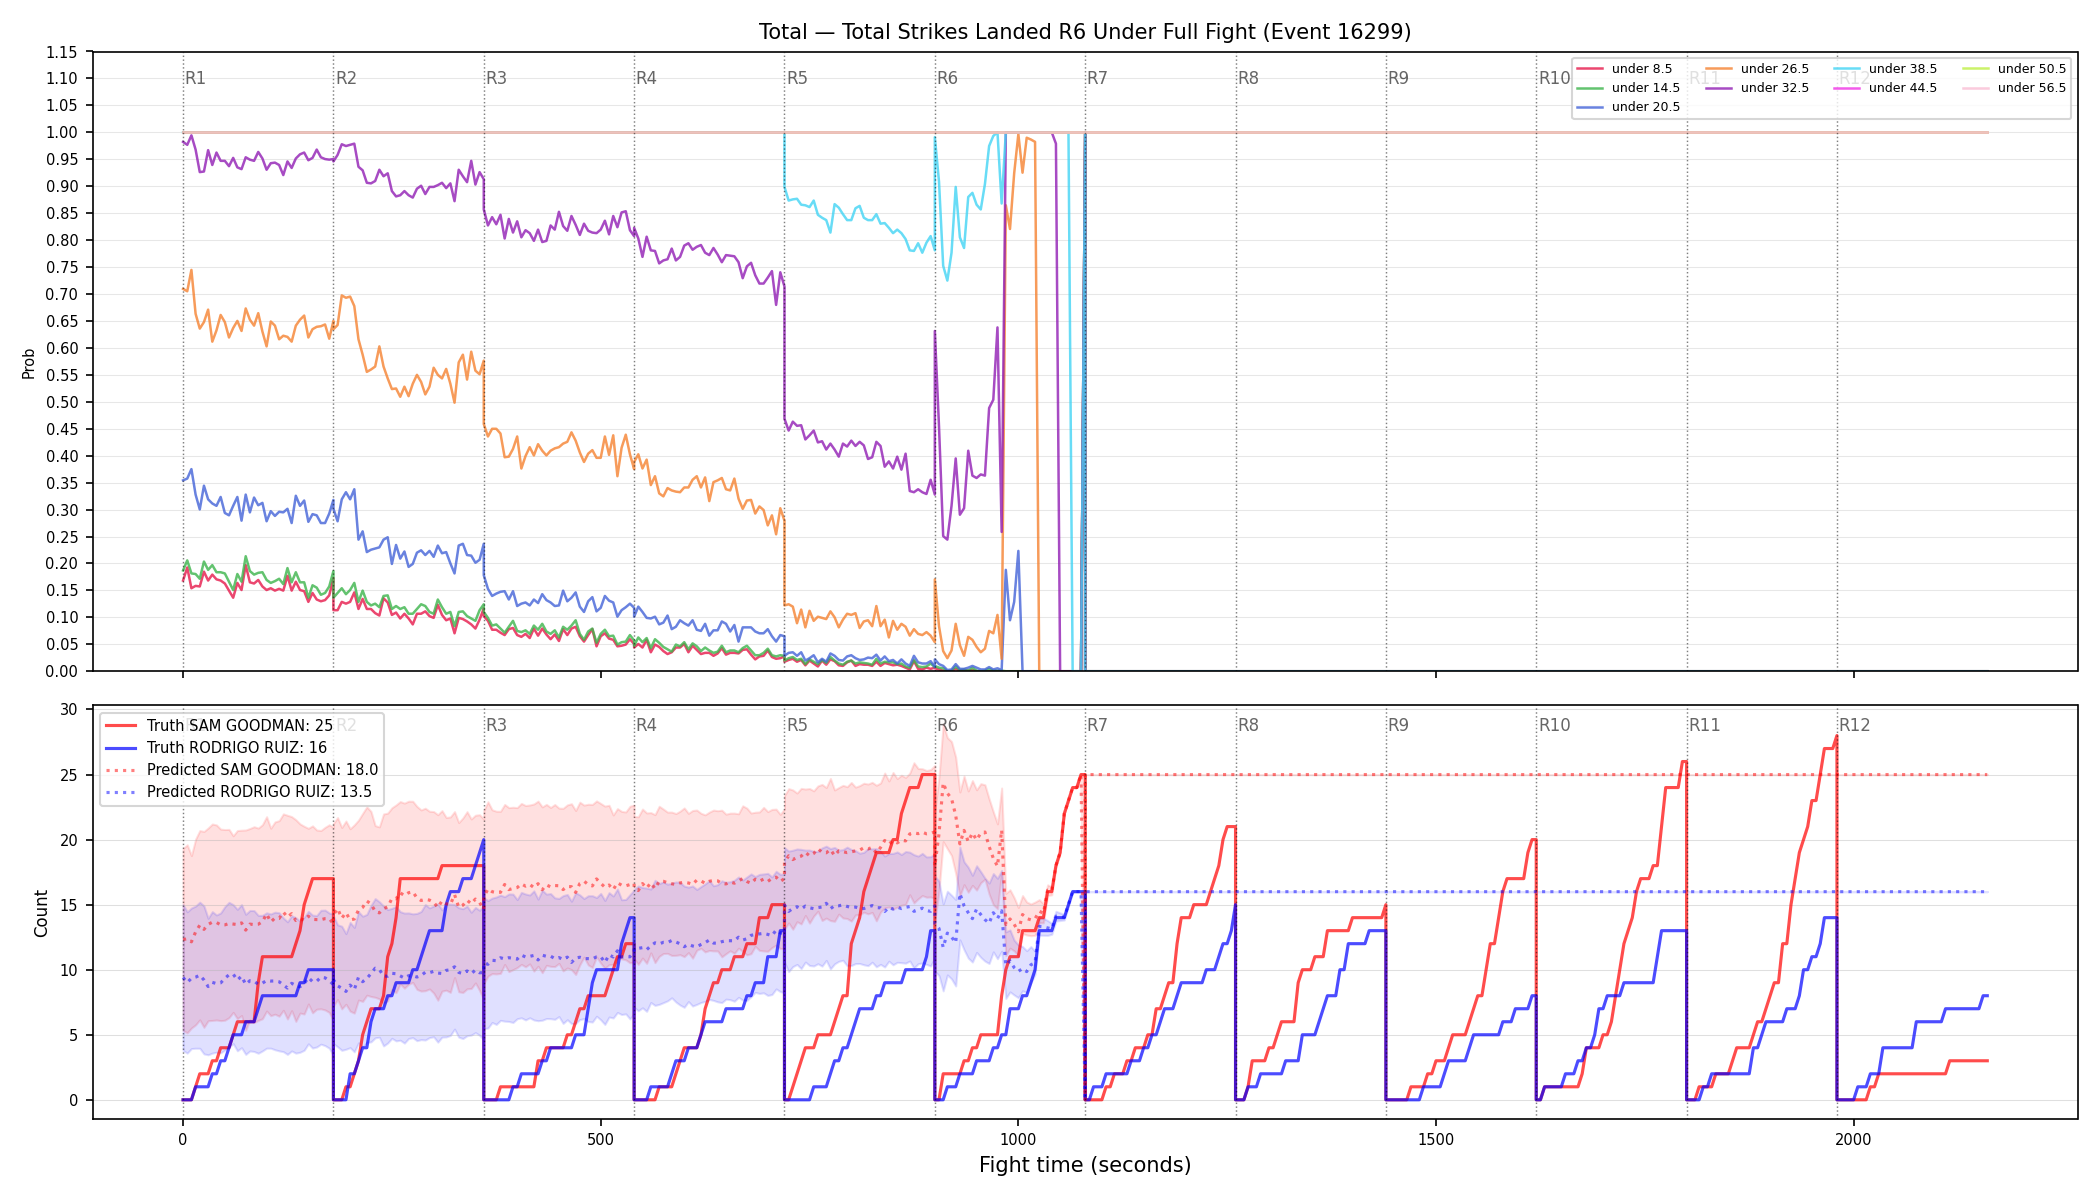
Task: Click the 1000 tick label on time axis
Action: click(1018, 1139)
